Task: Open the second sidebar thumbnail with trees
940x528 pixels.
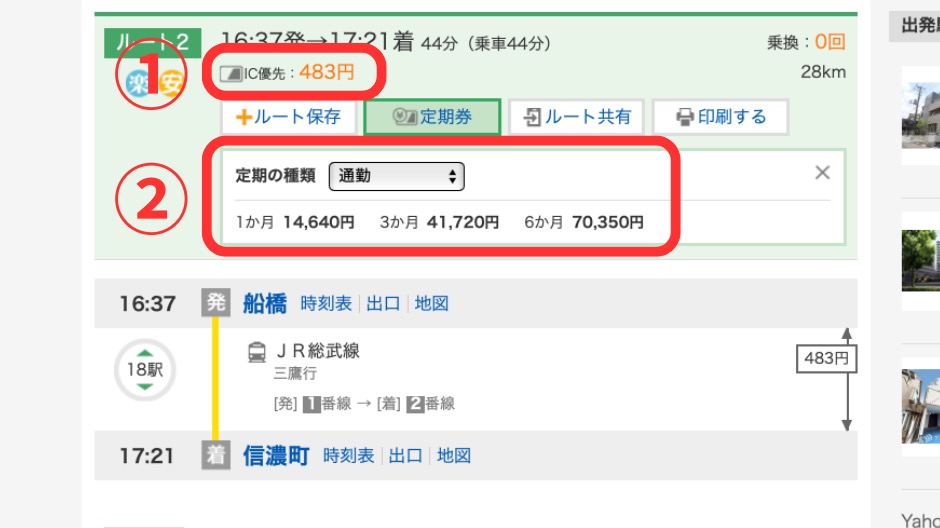Action: click(x=921, y=261)
